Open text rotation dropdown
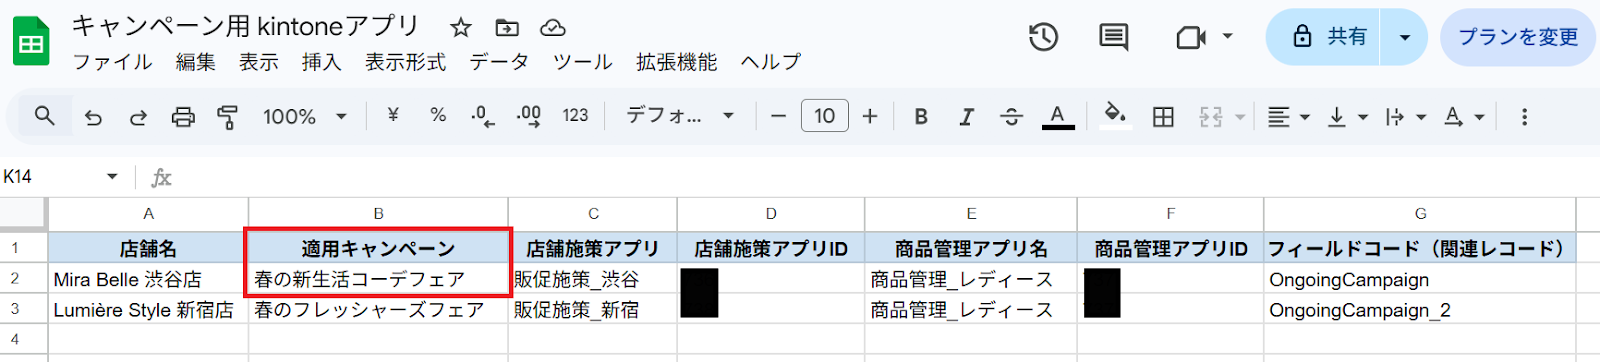Image resolution: width=1600 pixels, height=362 pixels. [1463, 117]
